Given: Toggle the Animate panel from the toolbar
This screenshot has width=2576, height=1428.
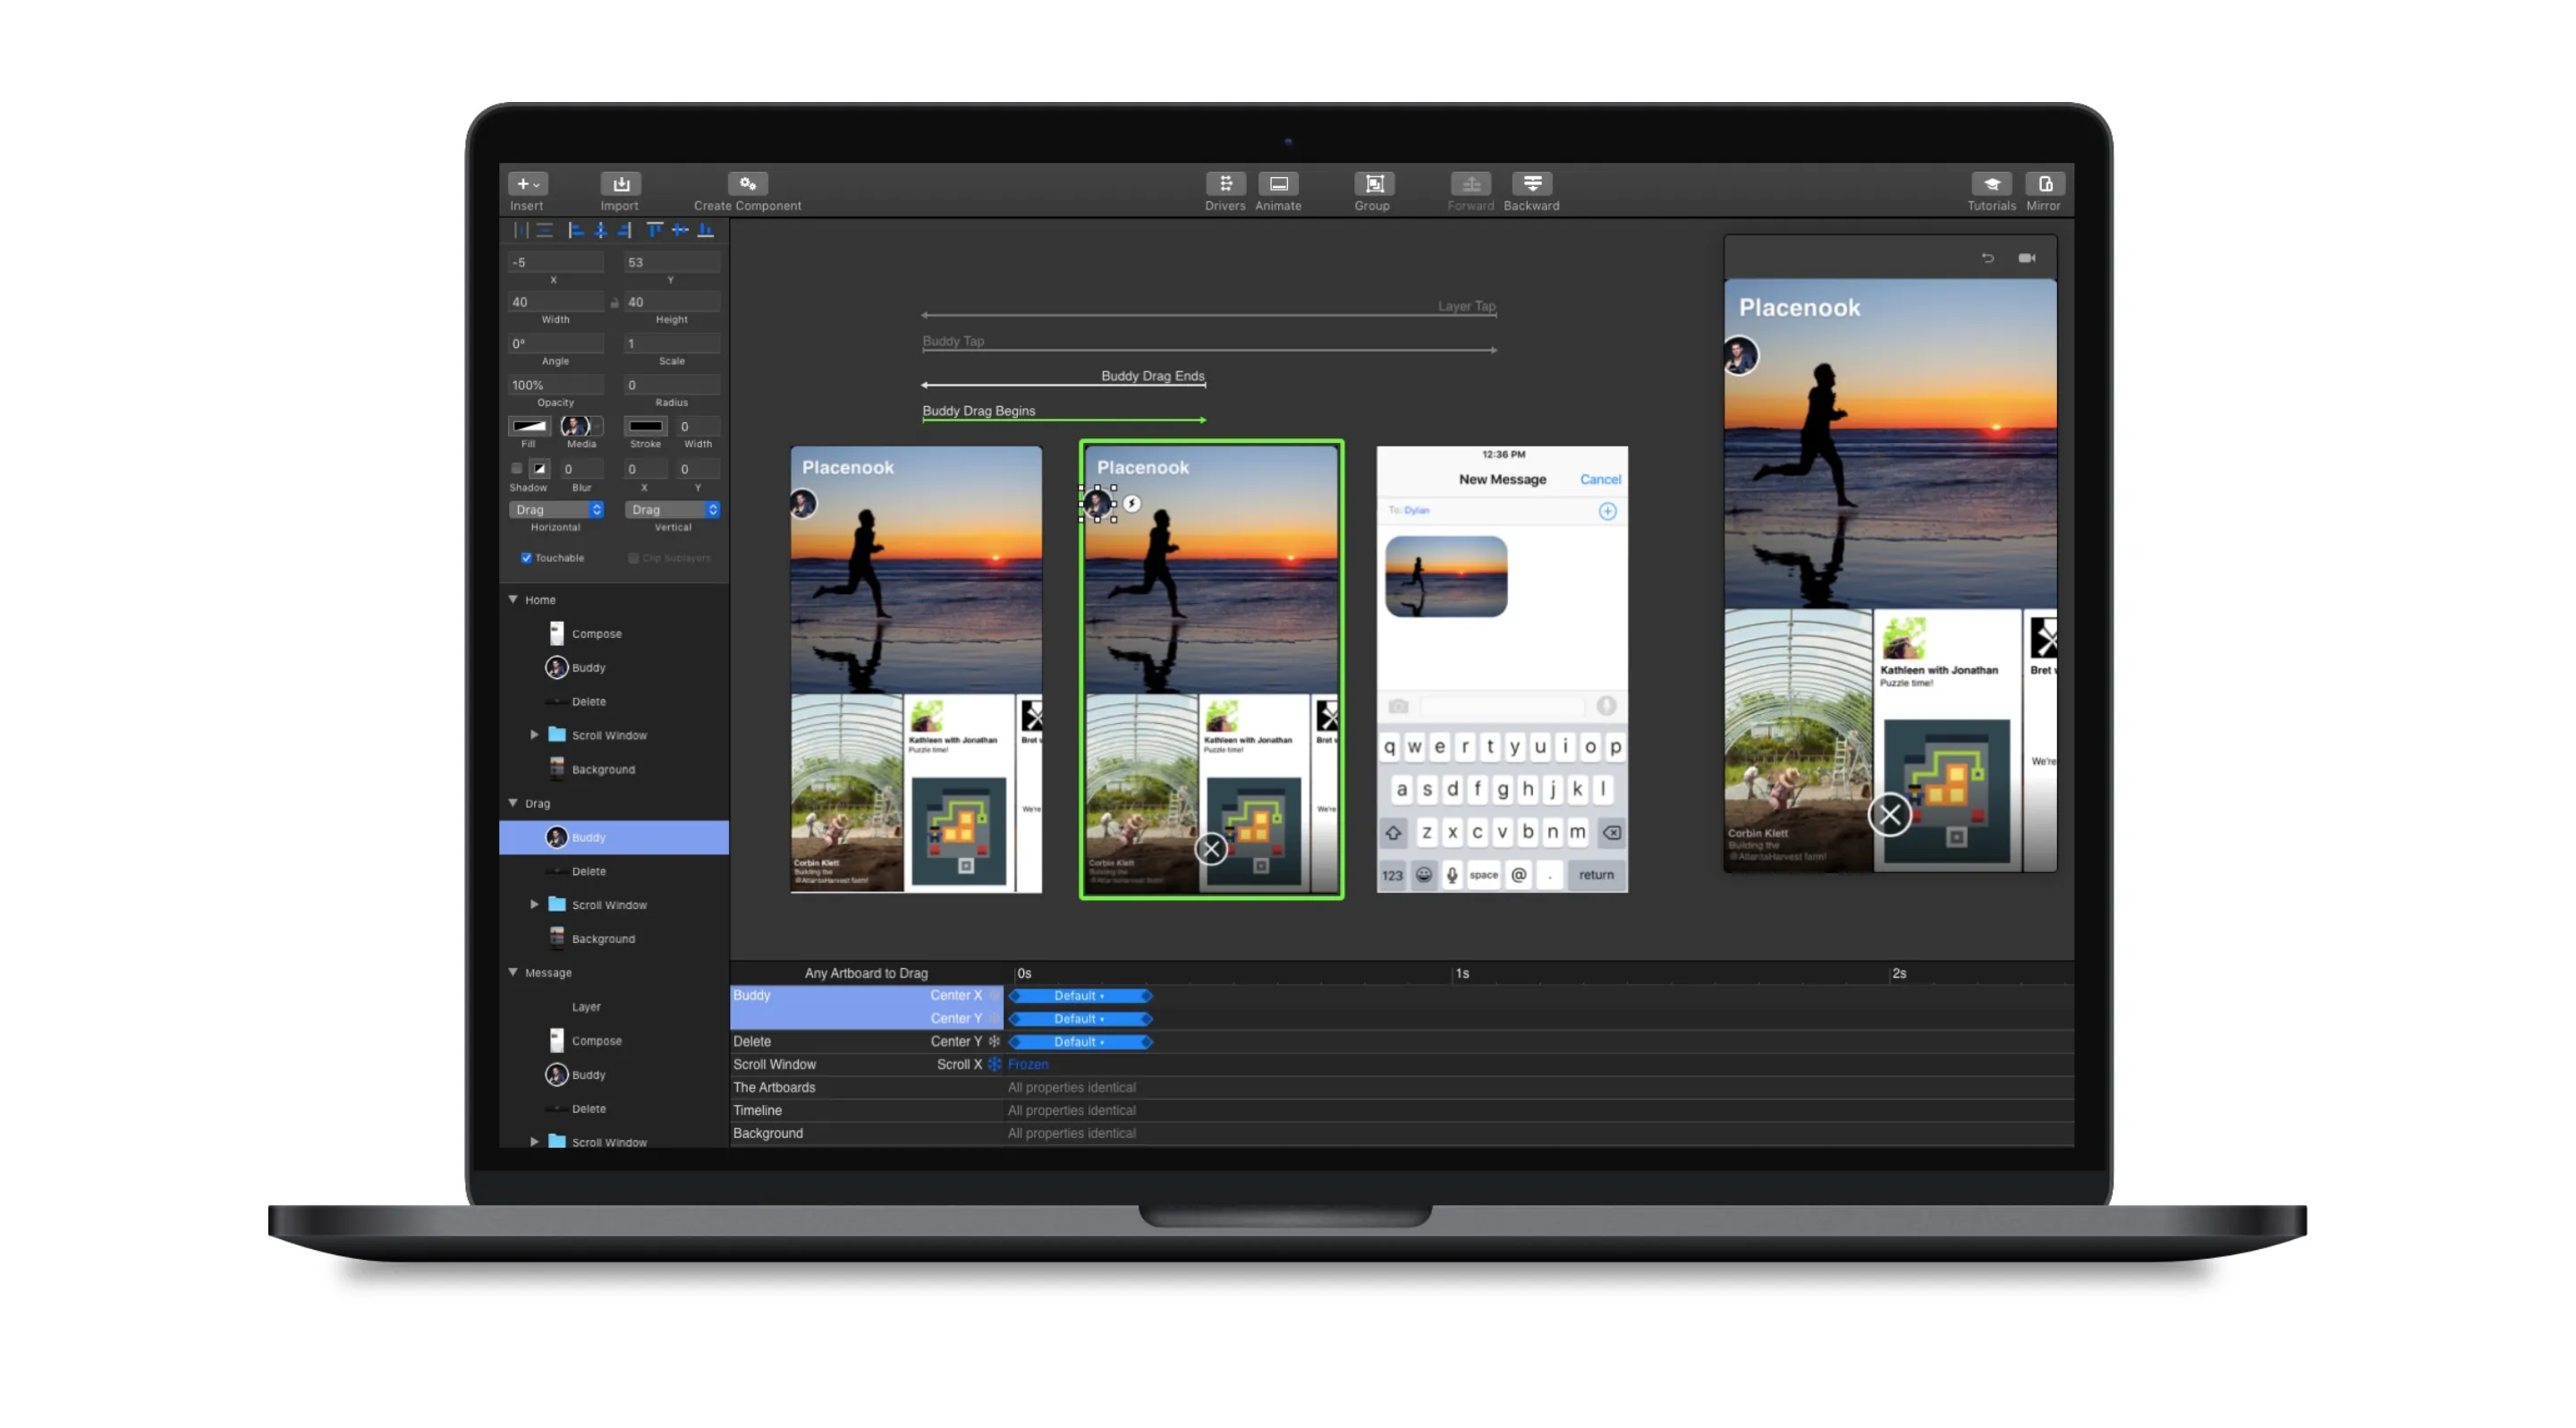Looking at the screenshot, I should tap(1278, 184).
